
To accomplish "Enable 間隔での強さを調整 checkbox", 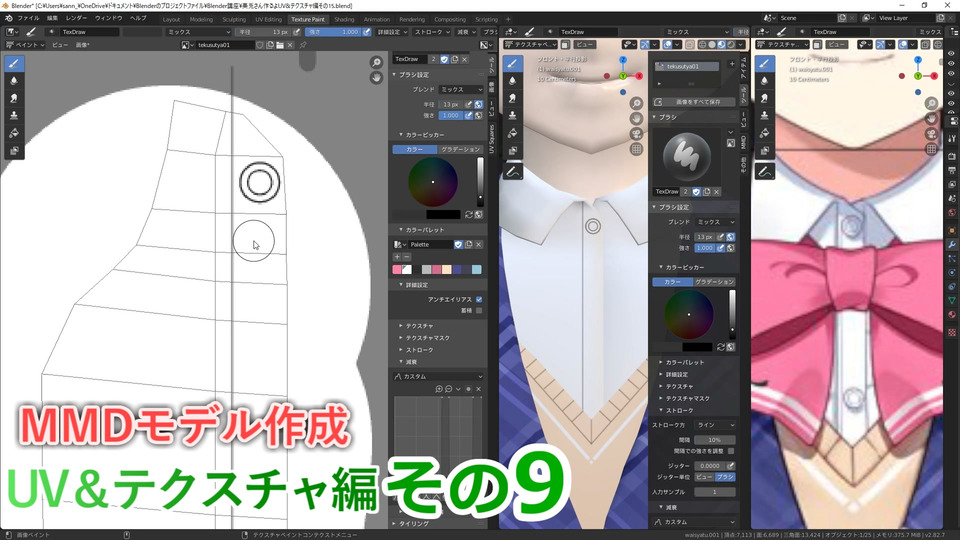I will (x=731, y=451).
